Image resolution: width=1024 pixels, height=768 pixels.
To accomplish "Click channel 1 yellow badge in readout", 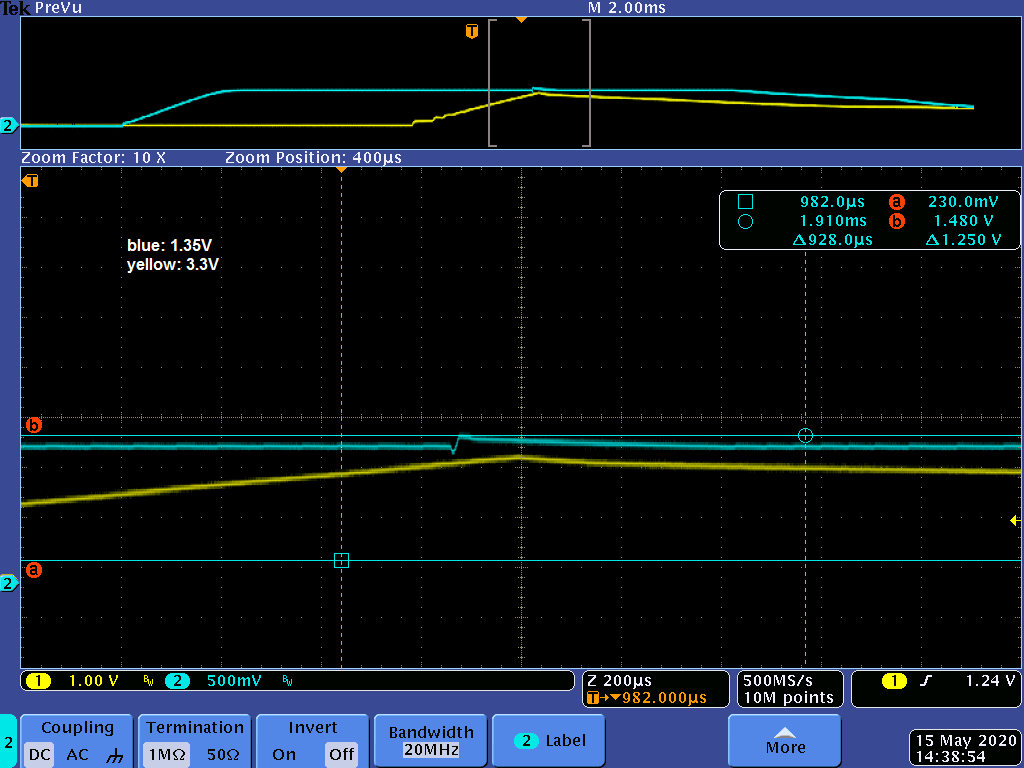I will coord(38,681).
